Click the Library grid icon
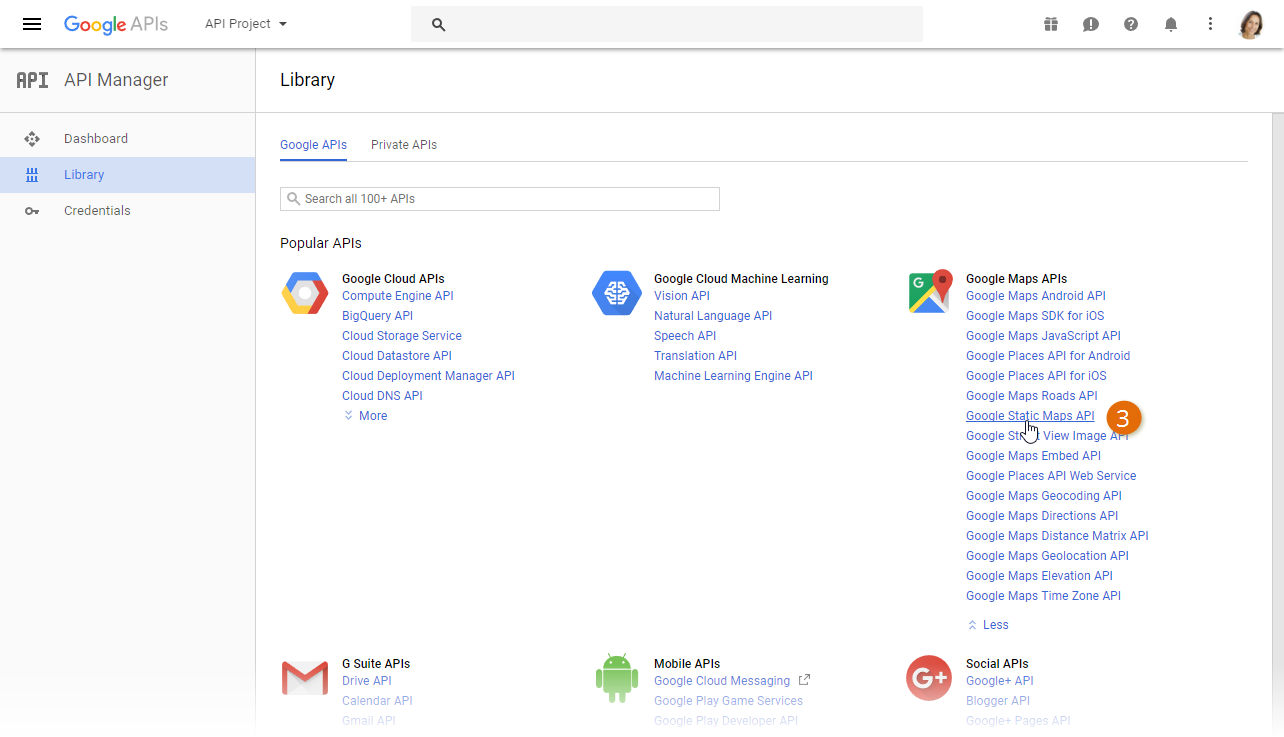Screen dimensions: 1284x737 32,175
